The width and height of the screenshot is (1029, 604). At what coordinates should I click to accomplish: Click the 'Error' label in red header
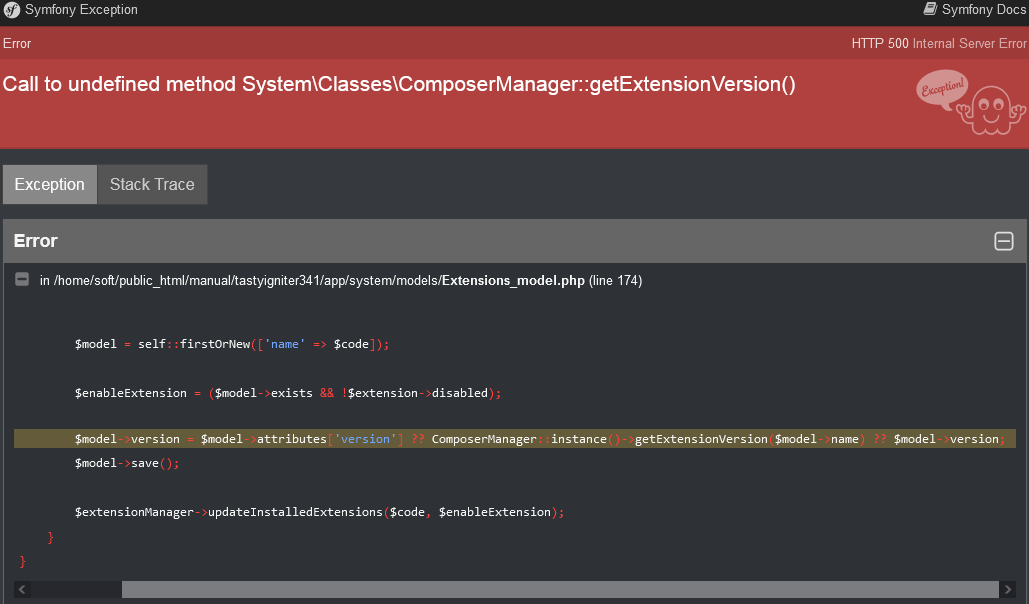pos(17,43)
